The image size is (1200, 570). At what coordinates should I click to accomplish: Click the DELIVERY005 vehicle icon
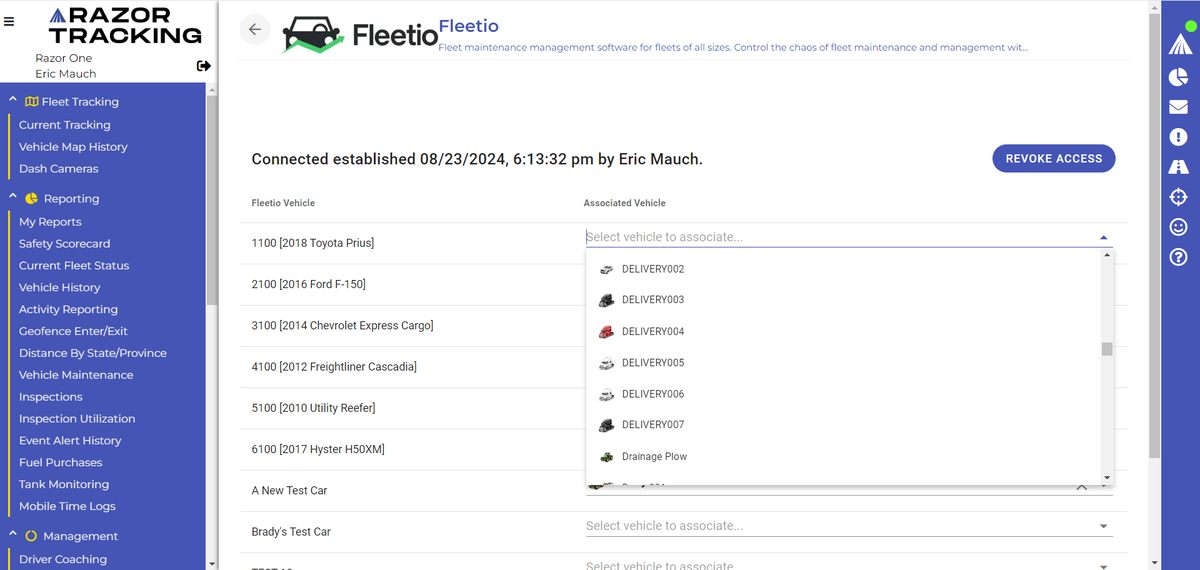[606, 363]
